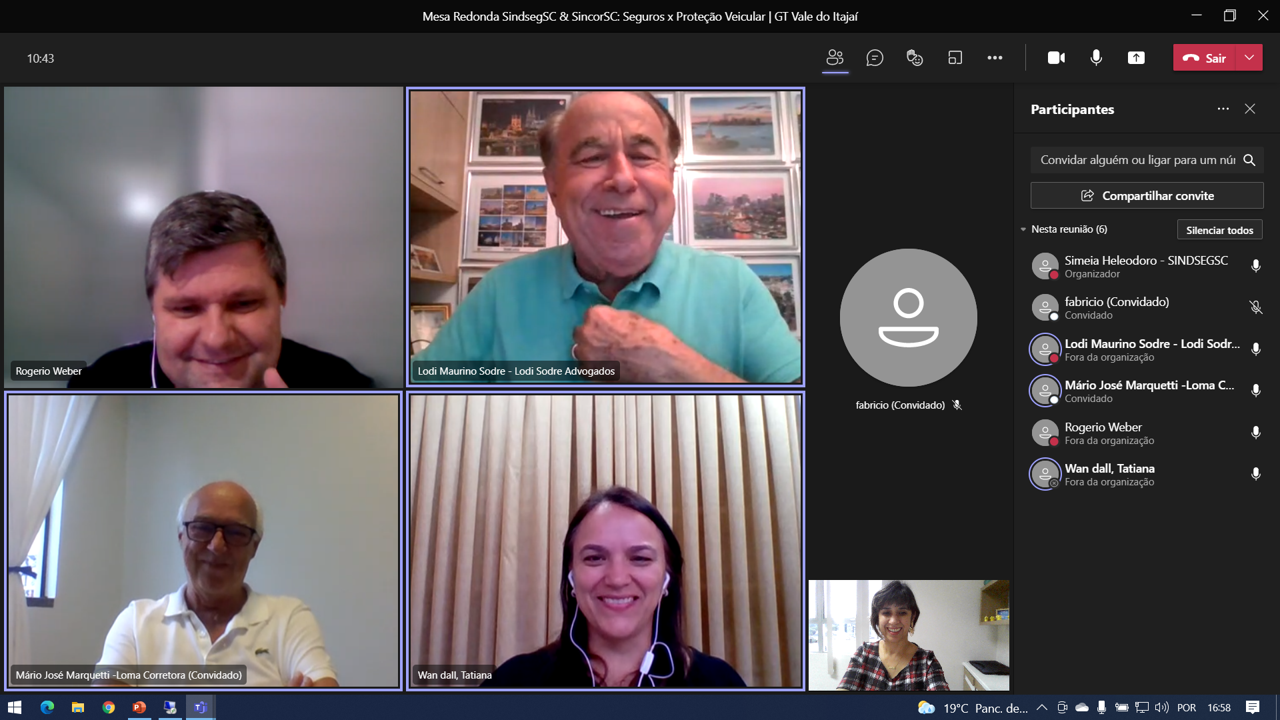Click the 'Compartilhar convite' button

1147,196
